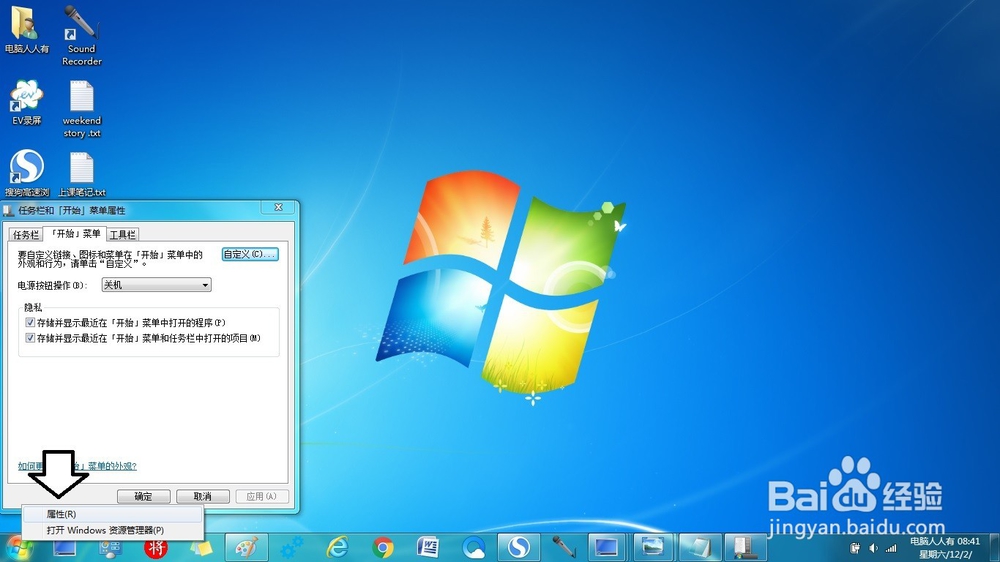Launch Internet Explorer from the taskbar
The width and height of the screenshot is (1000, 562).
point(337,547)
